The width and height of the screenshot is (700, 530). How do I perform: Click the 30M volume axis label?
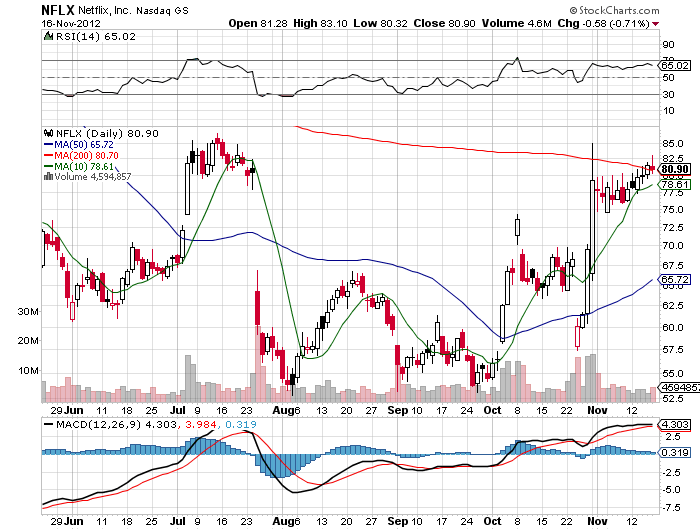point(28,312)
